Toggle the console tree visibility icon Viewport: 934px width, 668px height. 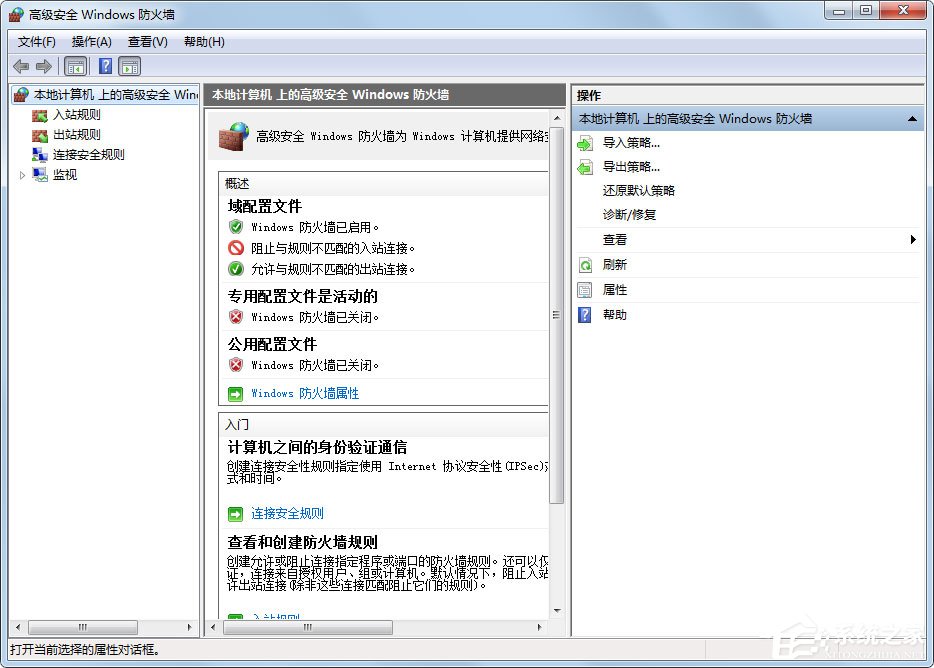click(x=75, y=66)
